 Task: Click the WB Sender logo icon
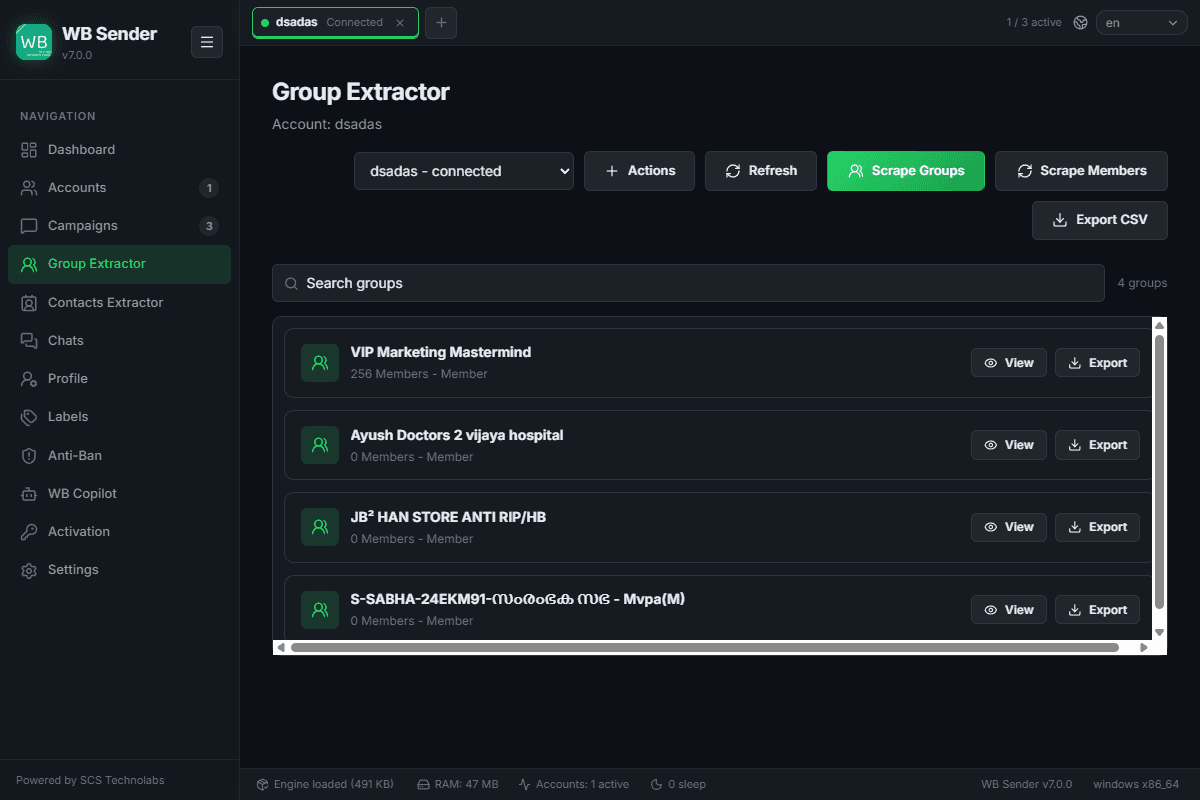(34, 42)
